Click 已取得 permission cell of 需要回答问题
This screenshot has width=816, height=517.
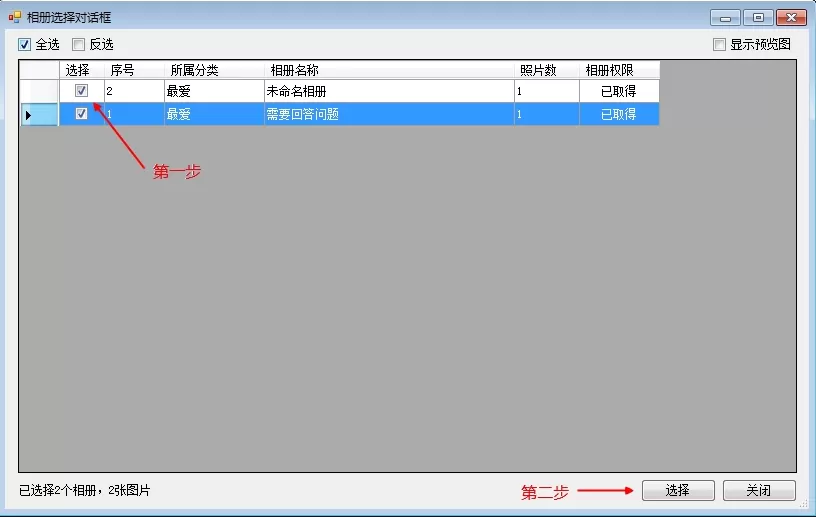619,114
